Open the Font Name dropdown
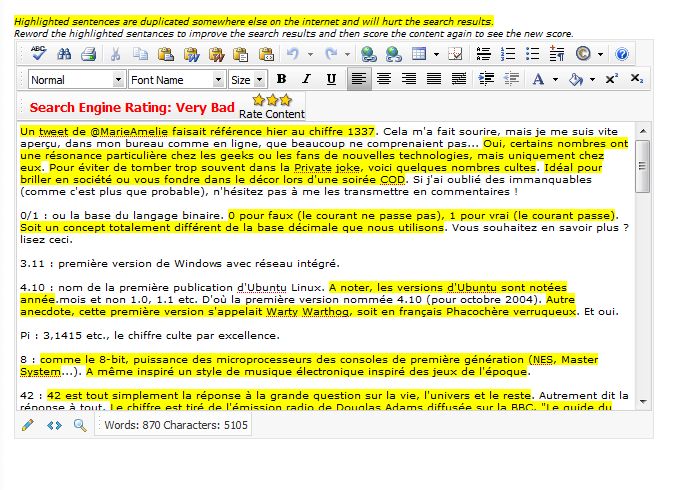This screenshot has width=680, height=490. click(x=177, y=80)
